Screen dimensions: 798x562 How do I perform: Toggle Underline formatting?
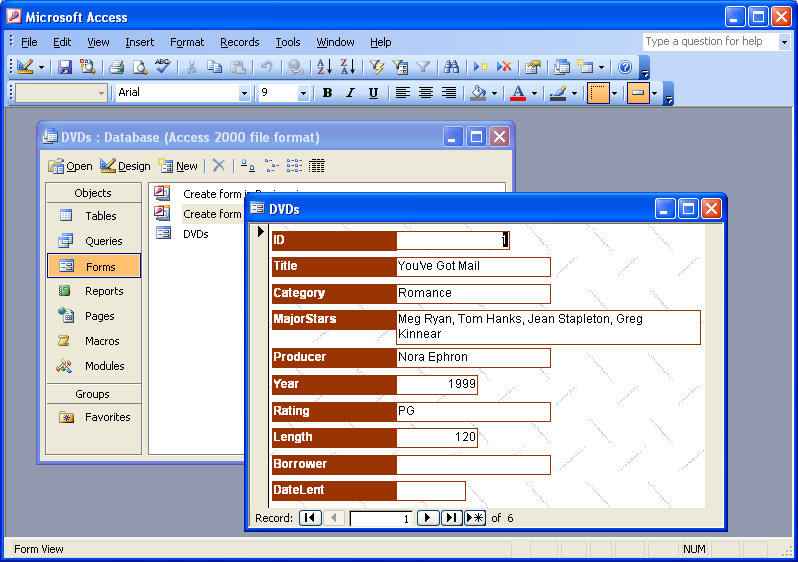(373, 93)
